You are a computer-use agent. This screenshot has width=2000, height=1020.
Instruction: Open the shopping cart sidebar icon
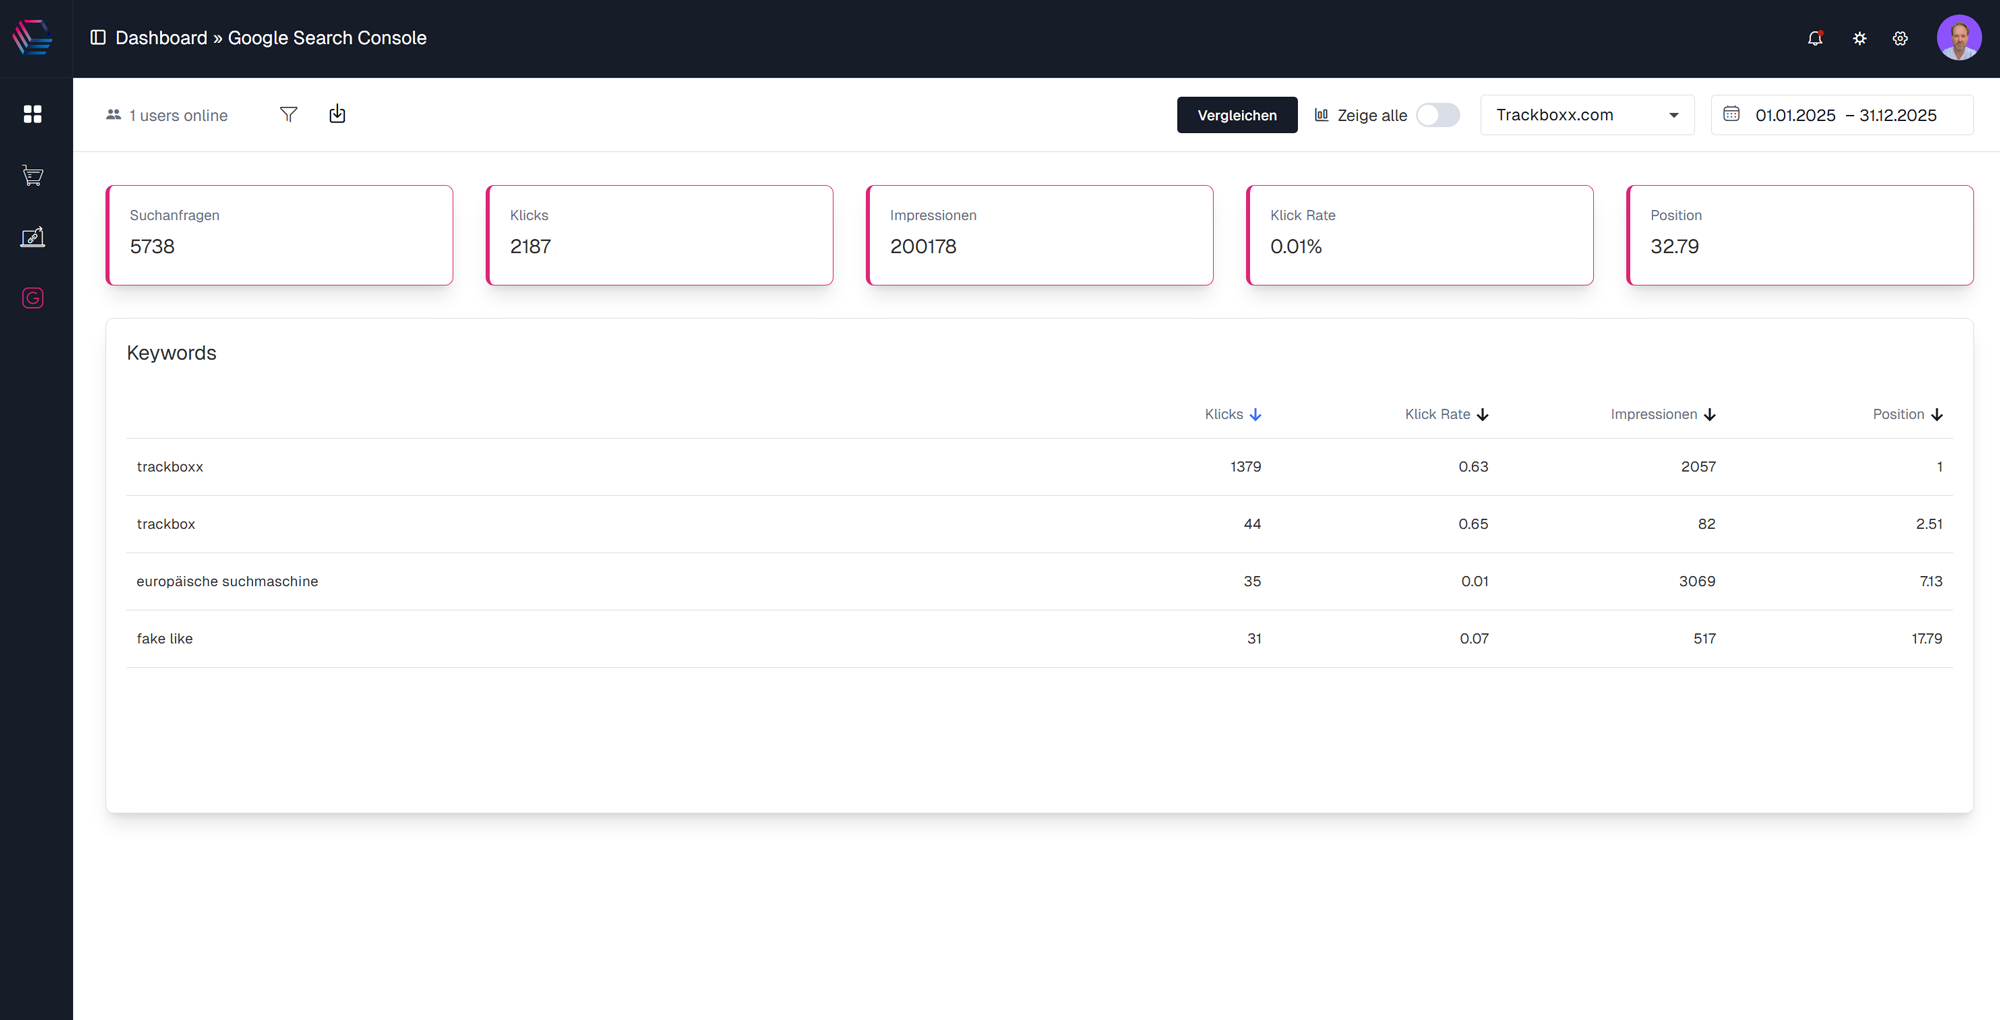[x=33, y=176]
